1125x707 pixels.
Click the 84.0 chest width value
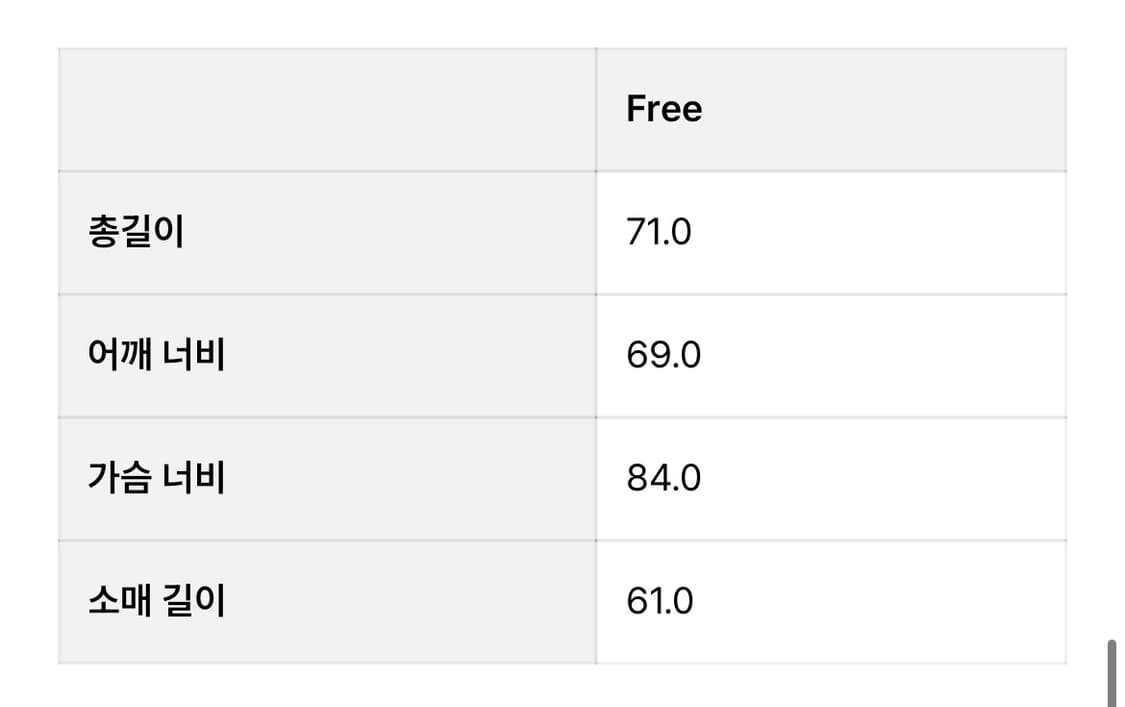pyautogui.click(x=664, y=479)
